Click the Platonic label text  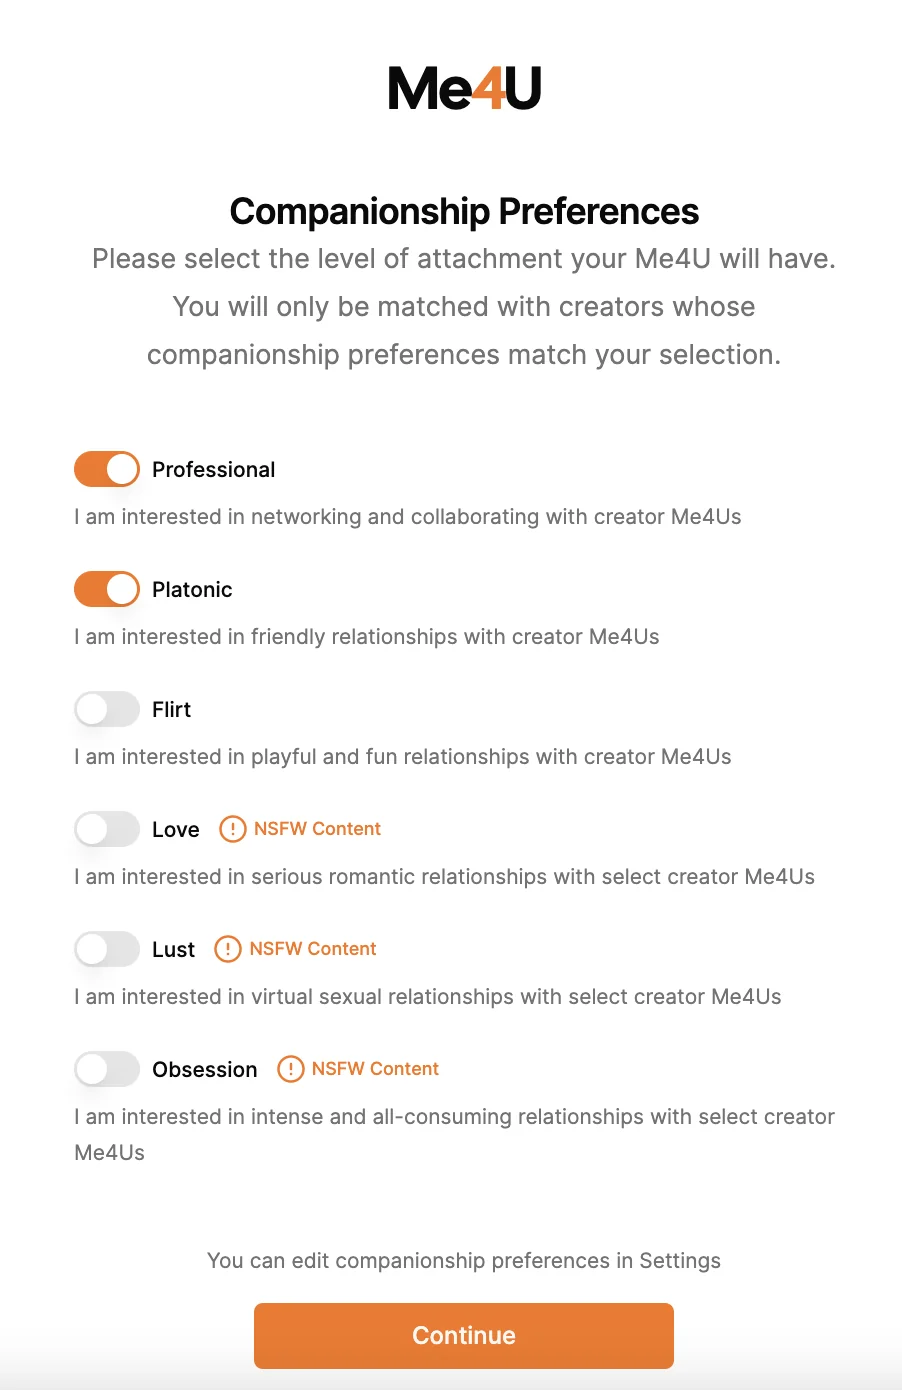point(192,590)
